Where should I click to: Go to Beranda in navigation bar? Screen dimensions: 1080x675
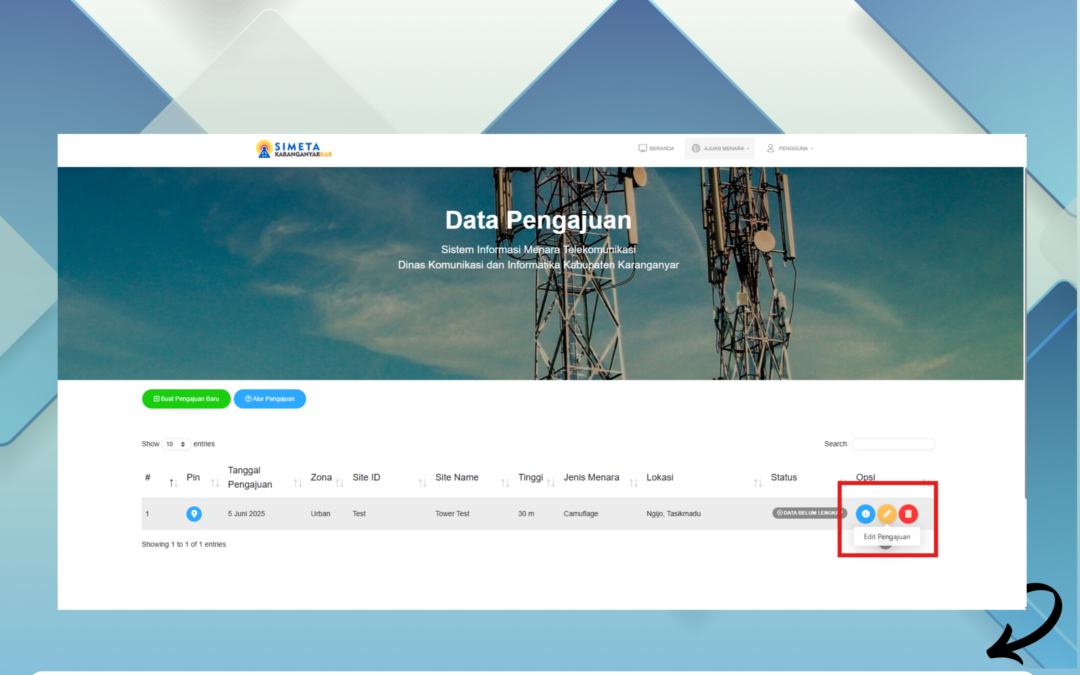pyautogui.click(x=656, y=148)
